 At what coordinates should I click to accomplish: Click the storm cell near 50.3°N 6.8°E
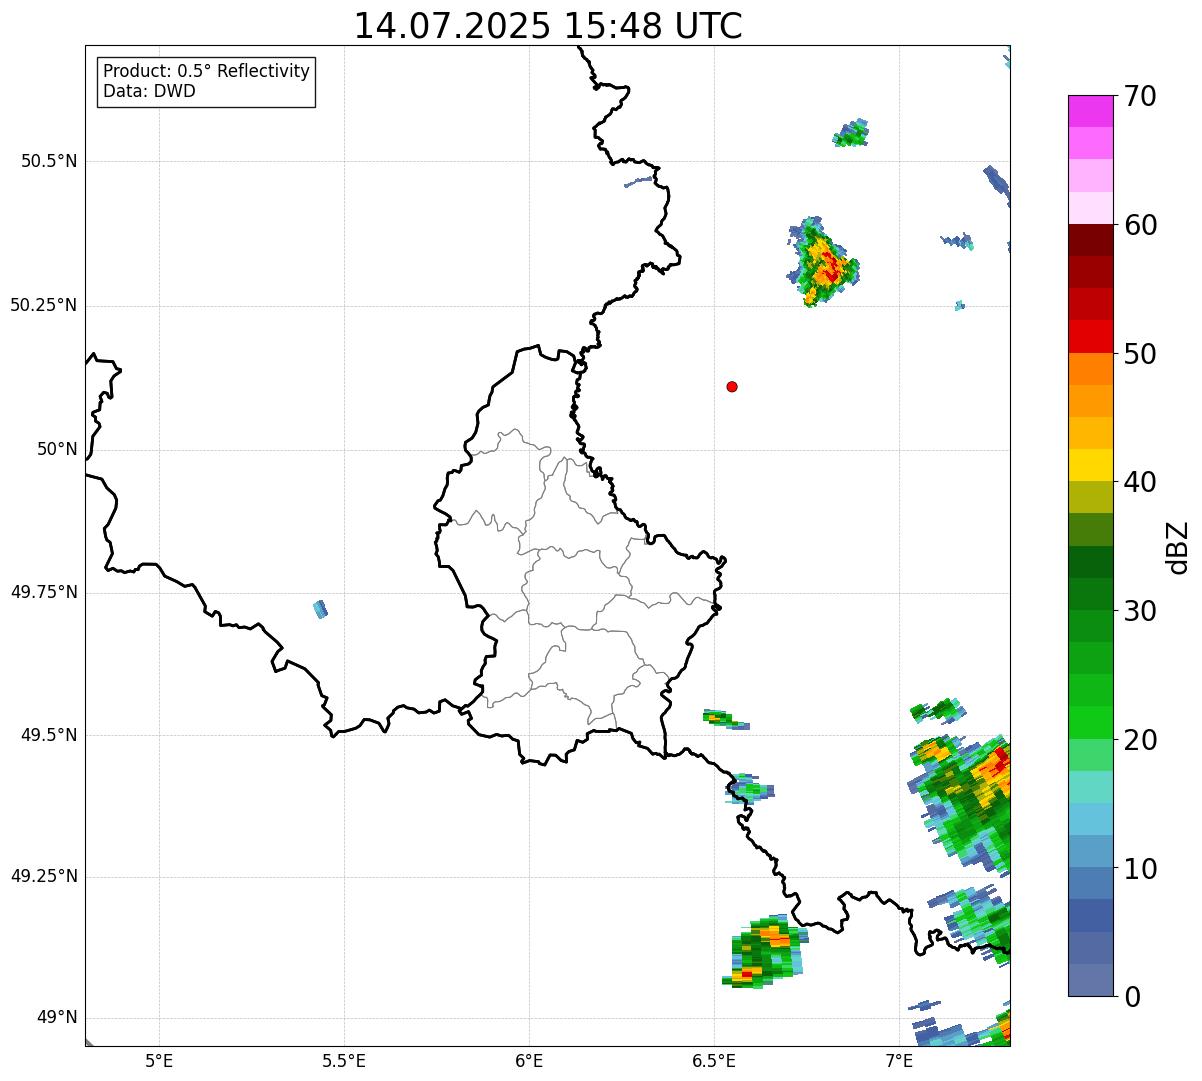[x=824, y=262]
